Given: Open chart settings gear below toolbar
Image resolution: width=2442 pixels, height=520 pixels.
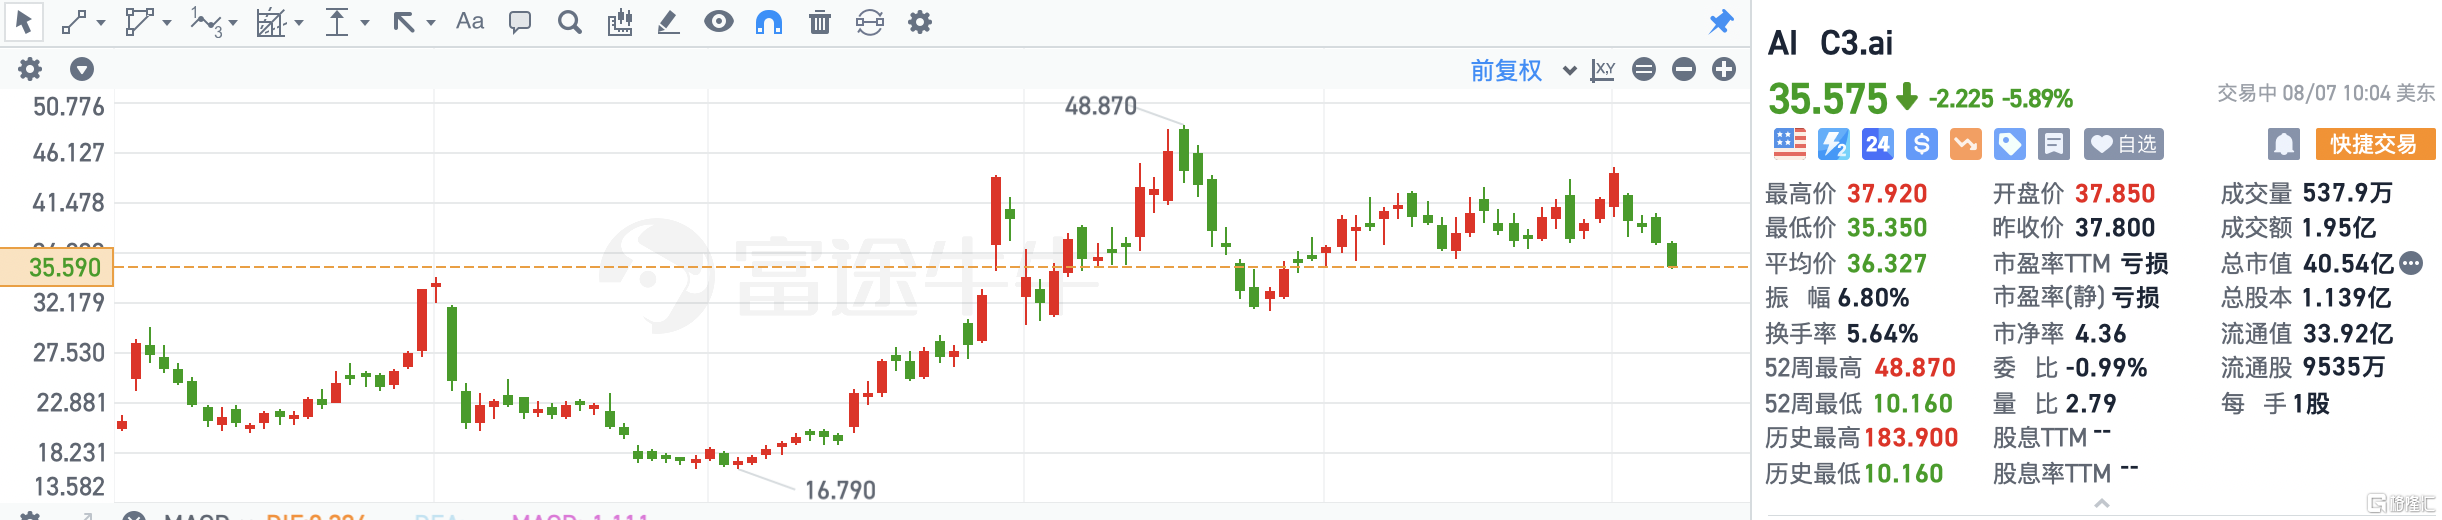Looking at the screenshot, I should pos(30,69).
